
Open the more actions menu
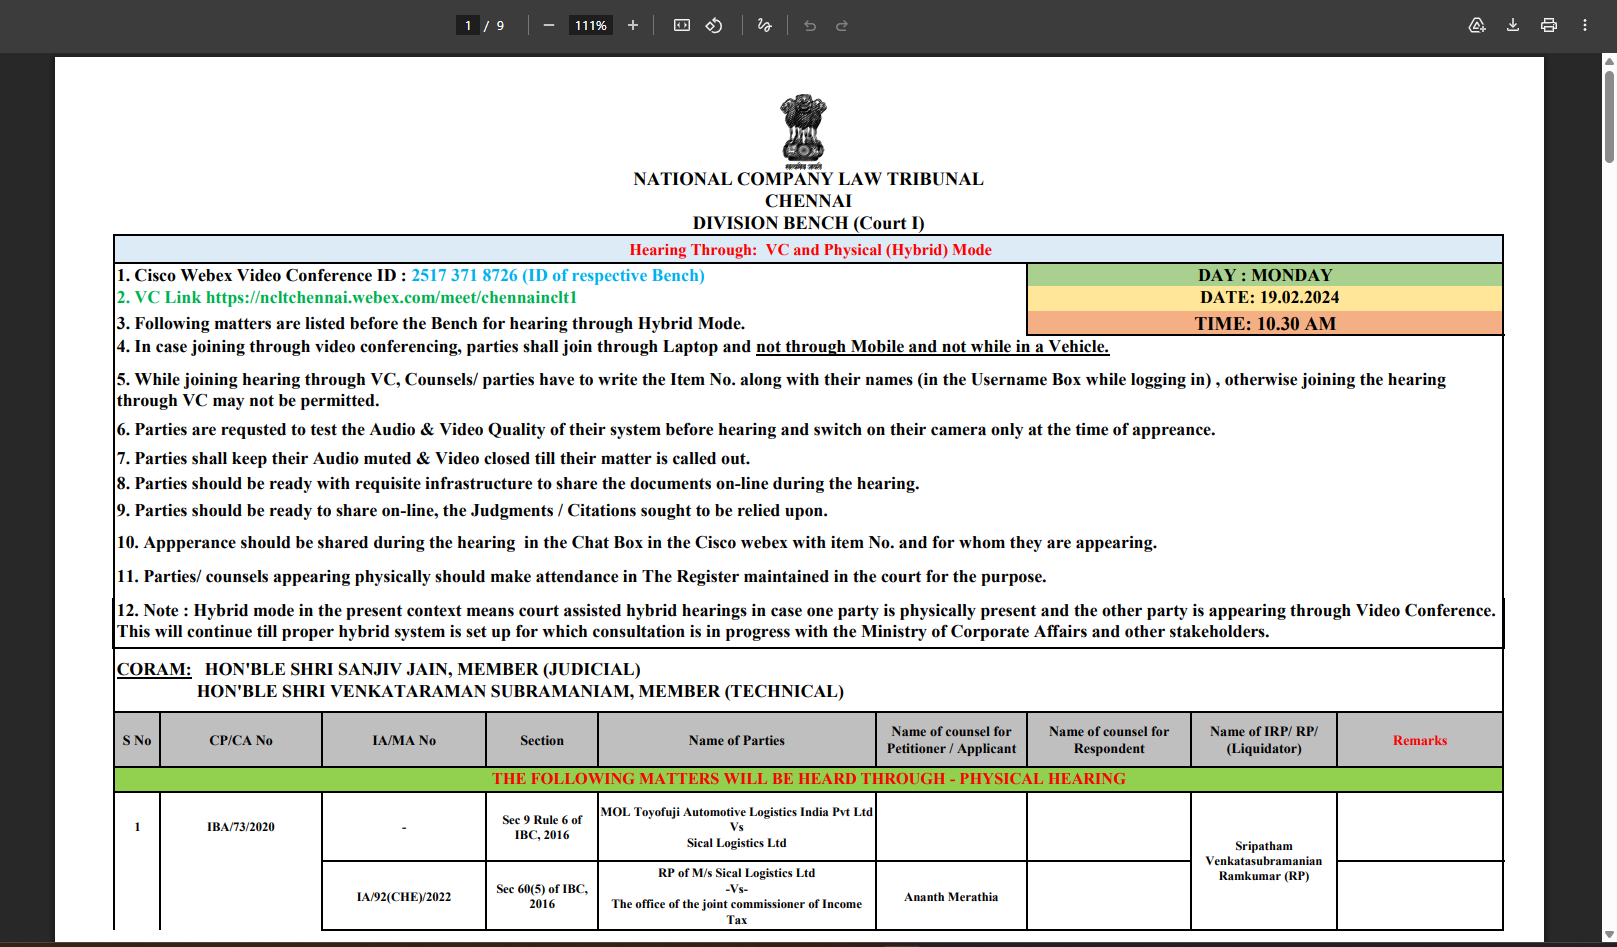pos(1585,25)
